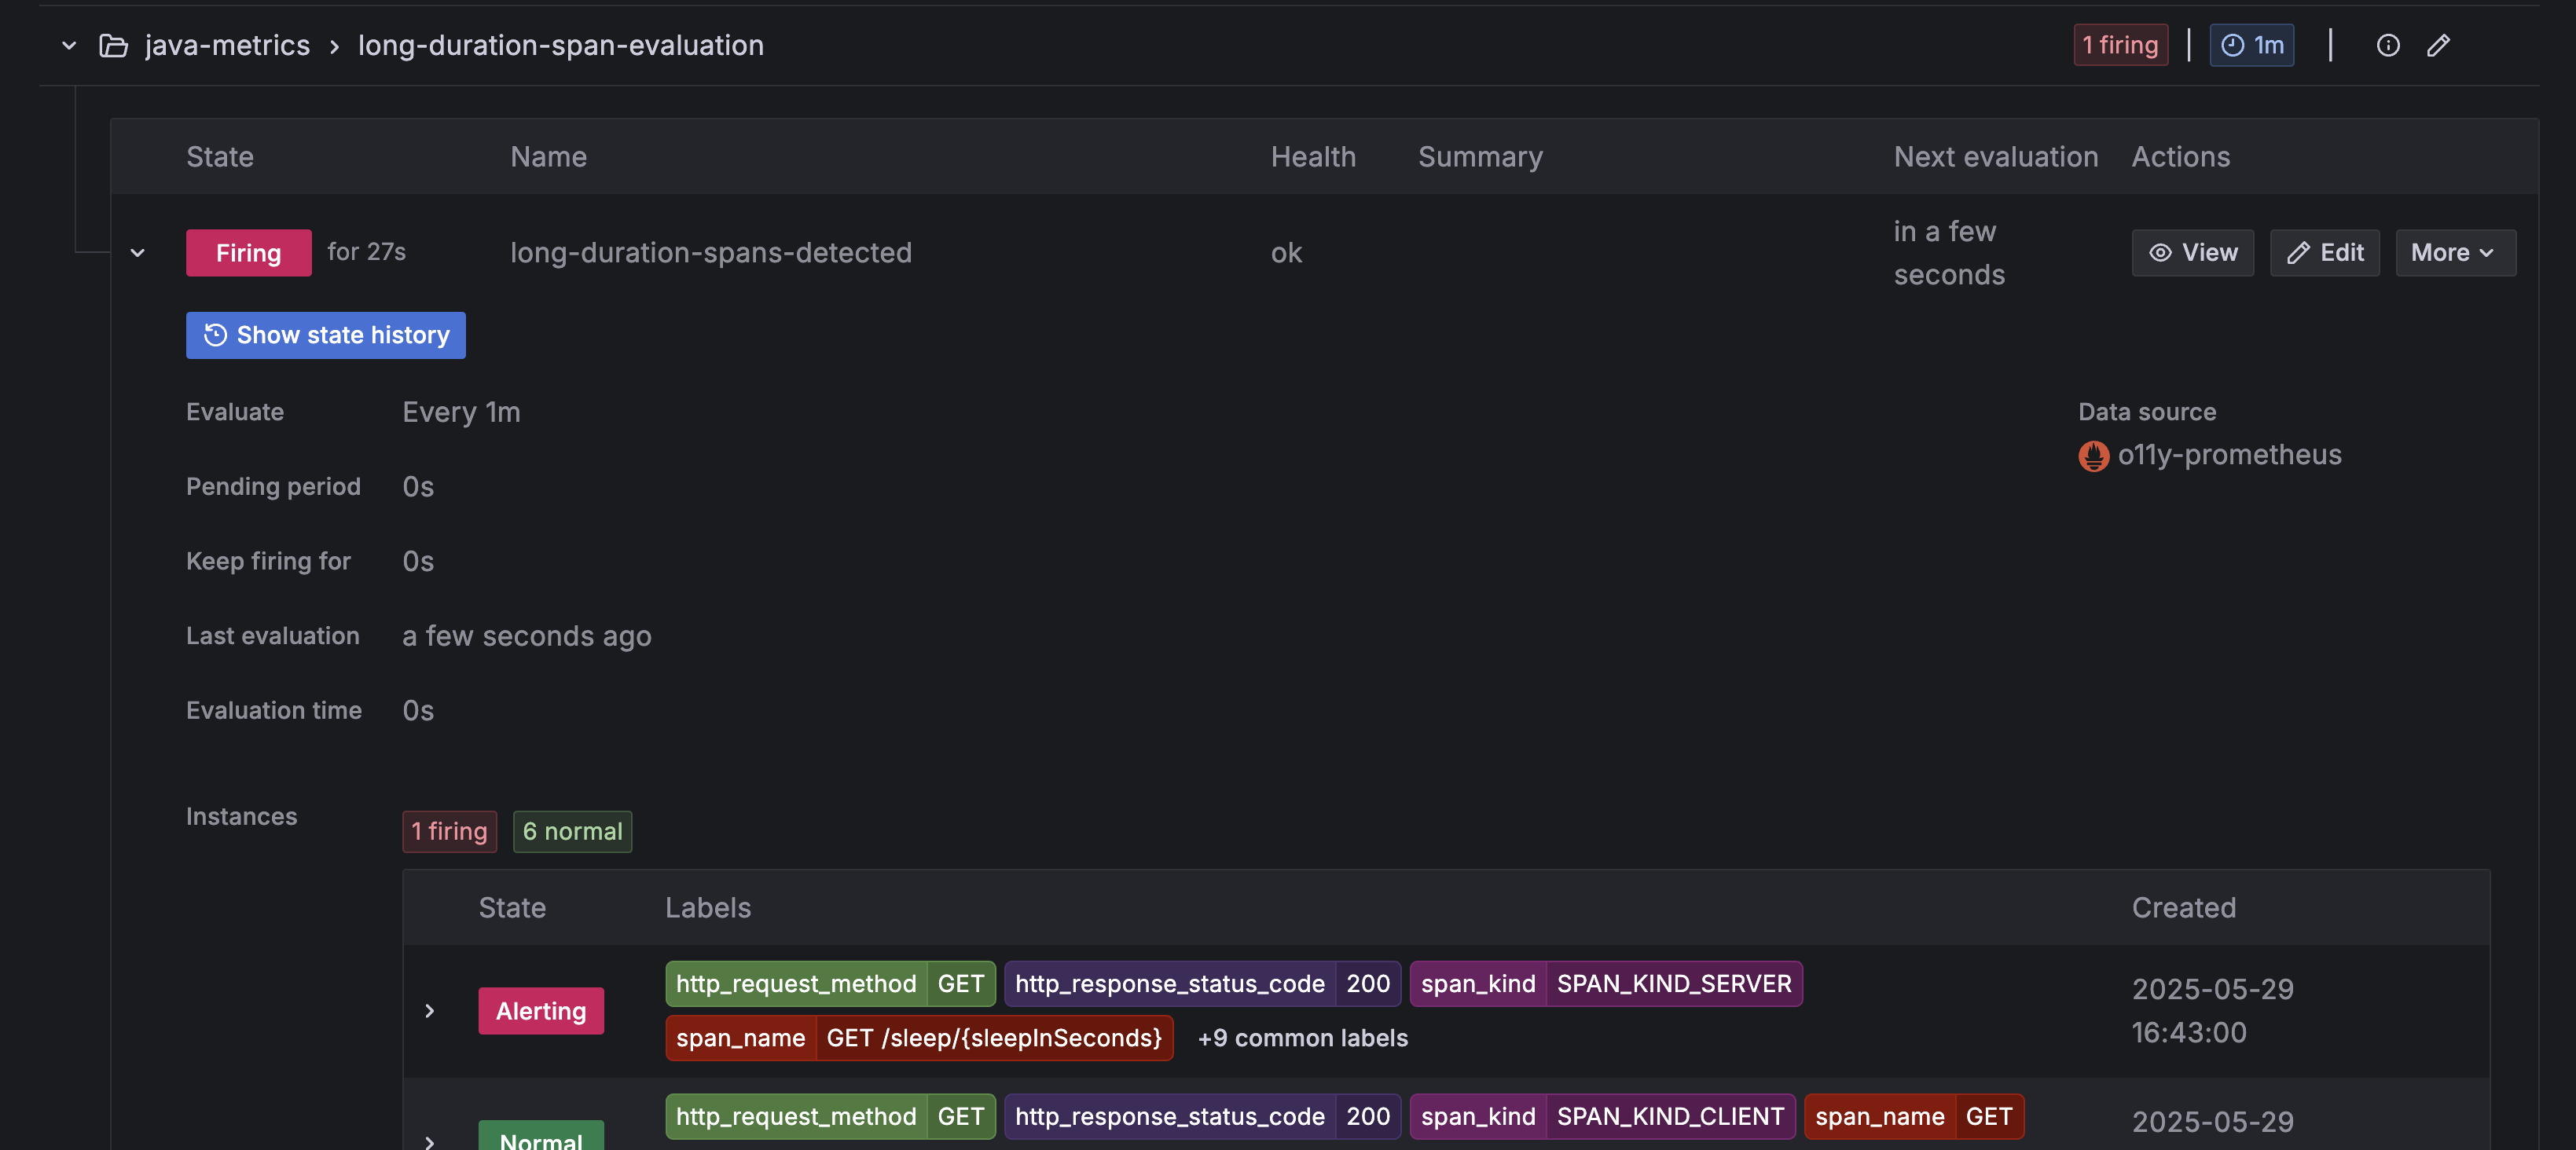Filter instances by 6 normal

pyautogui.click(x=572, y=831)
